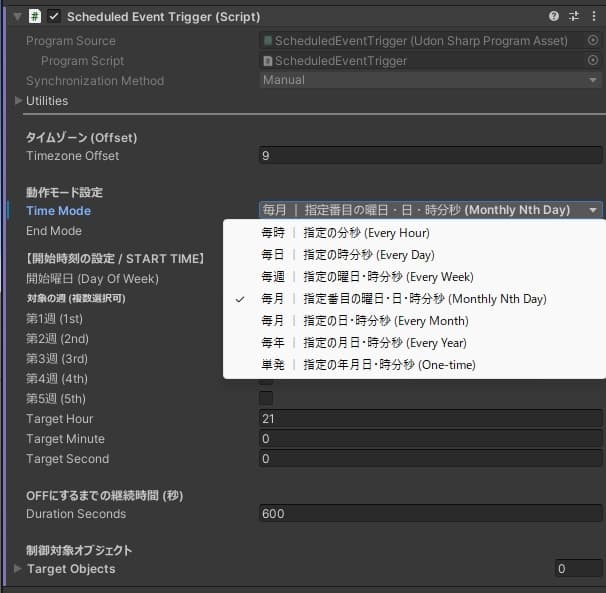Open the component three-dot context menu
Viewport: 606px width, 593px height.
(594, 16)
